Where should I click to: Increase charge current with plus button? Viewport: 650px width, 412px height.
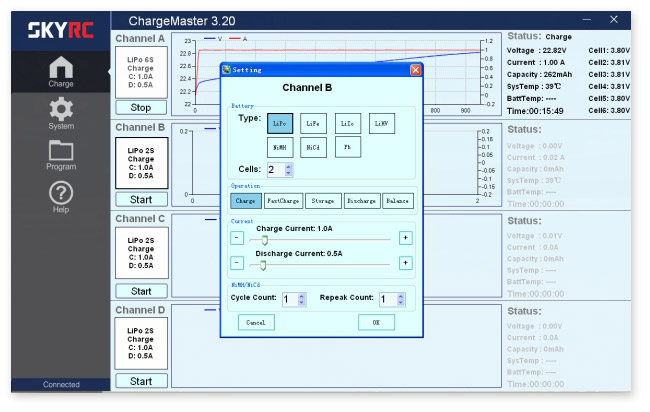(405, 238)
